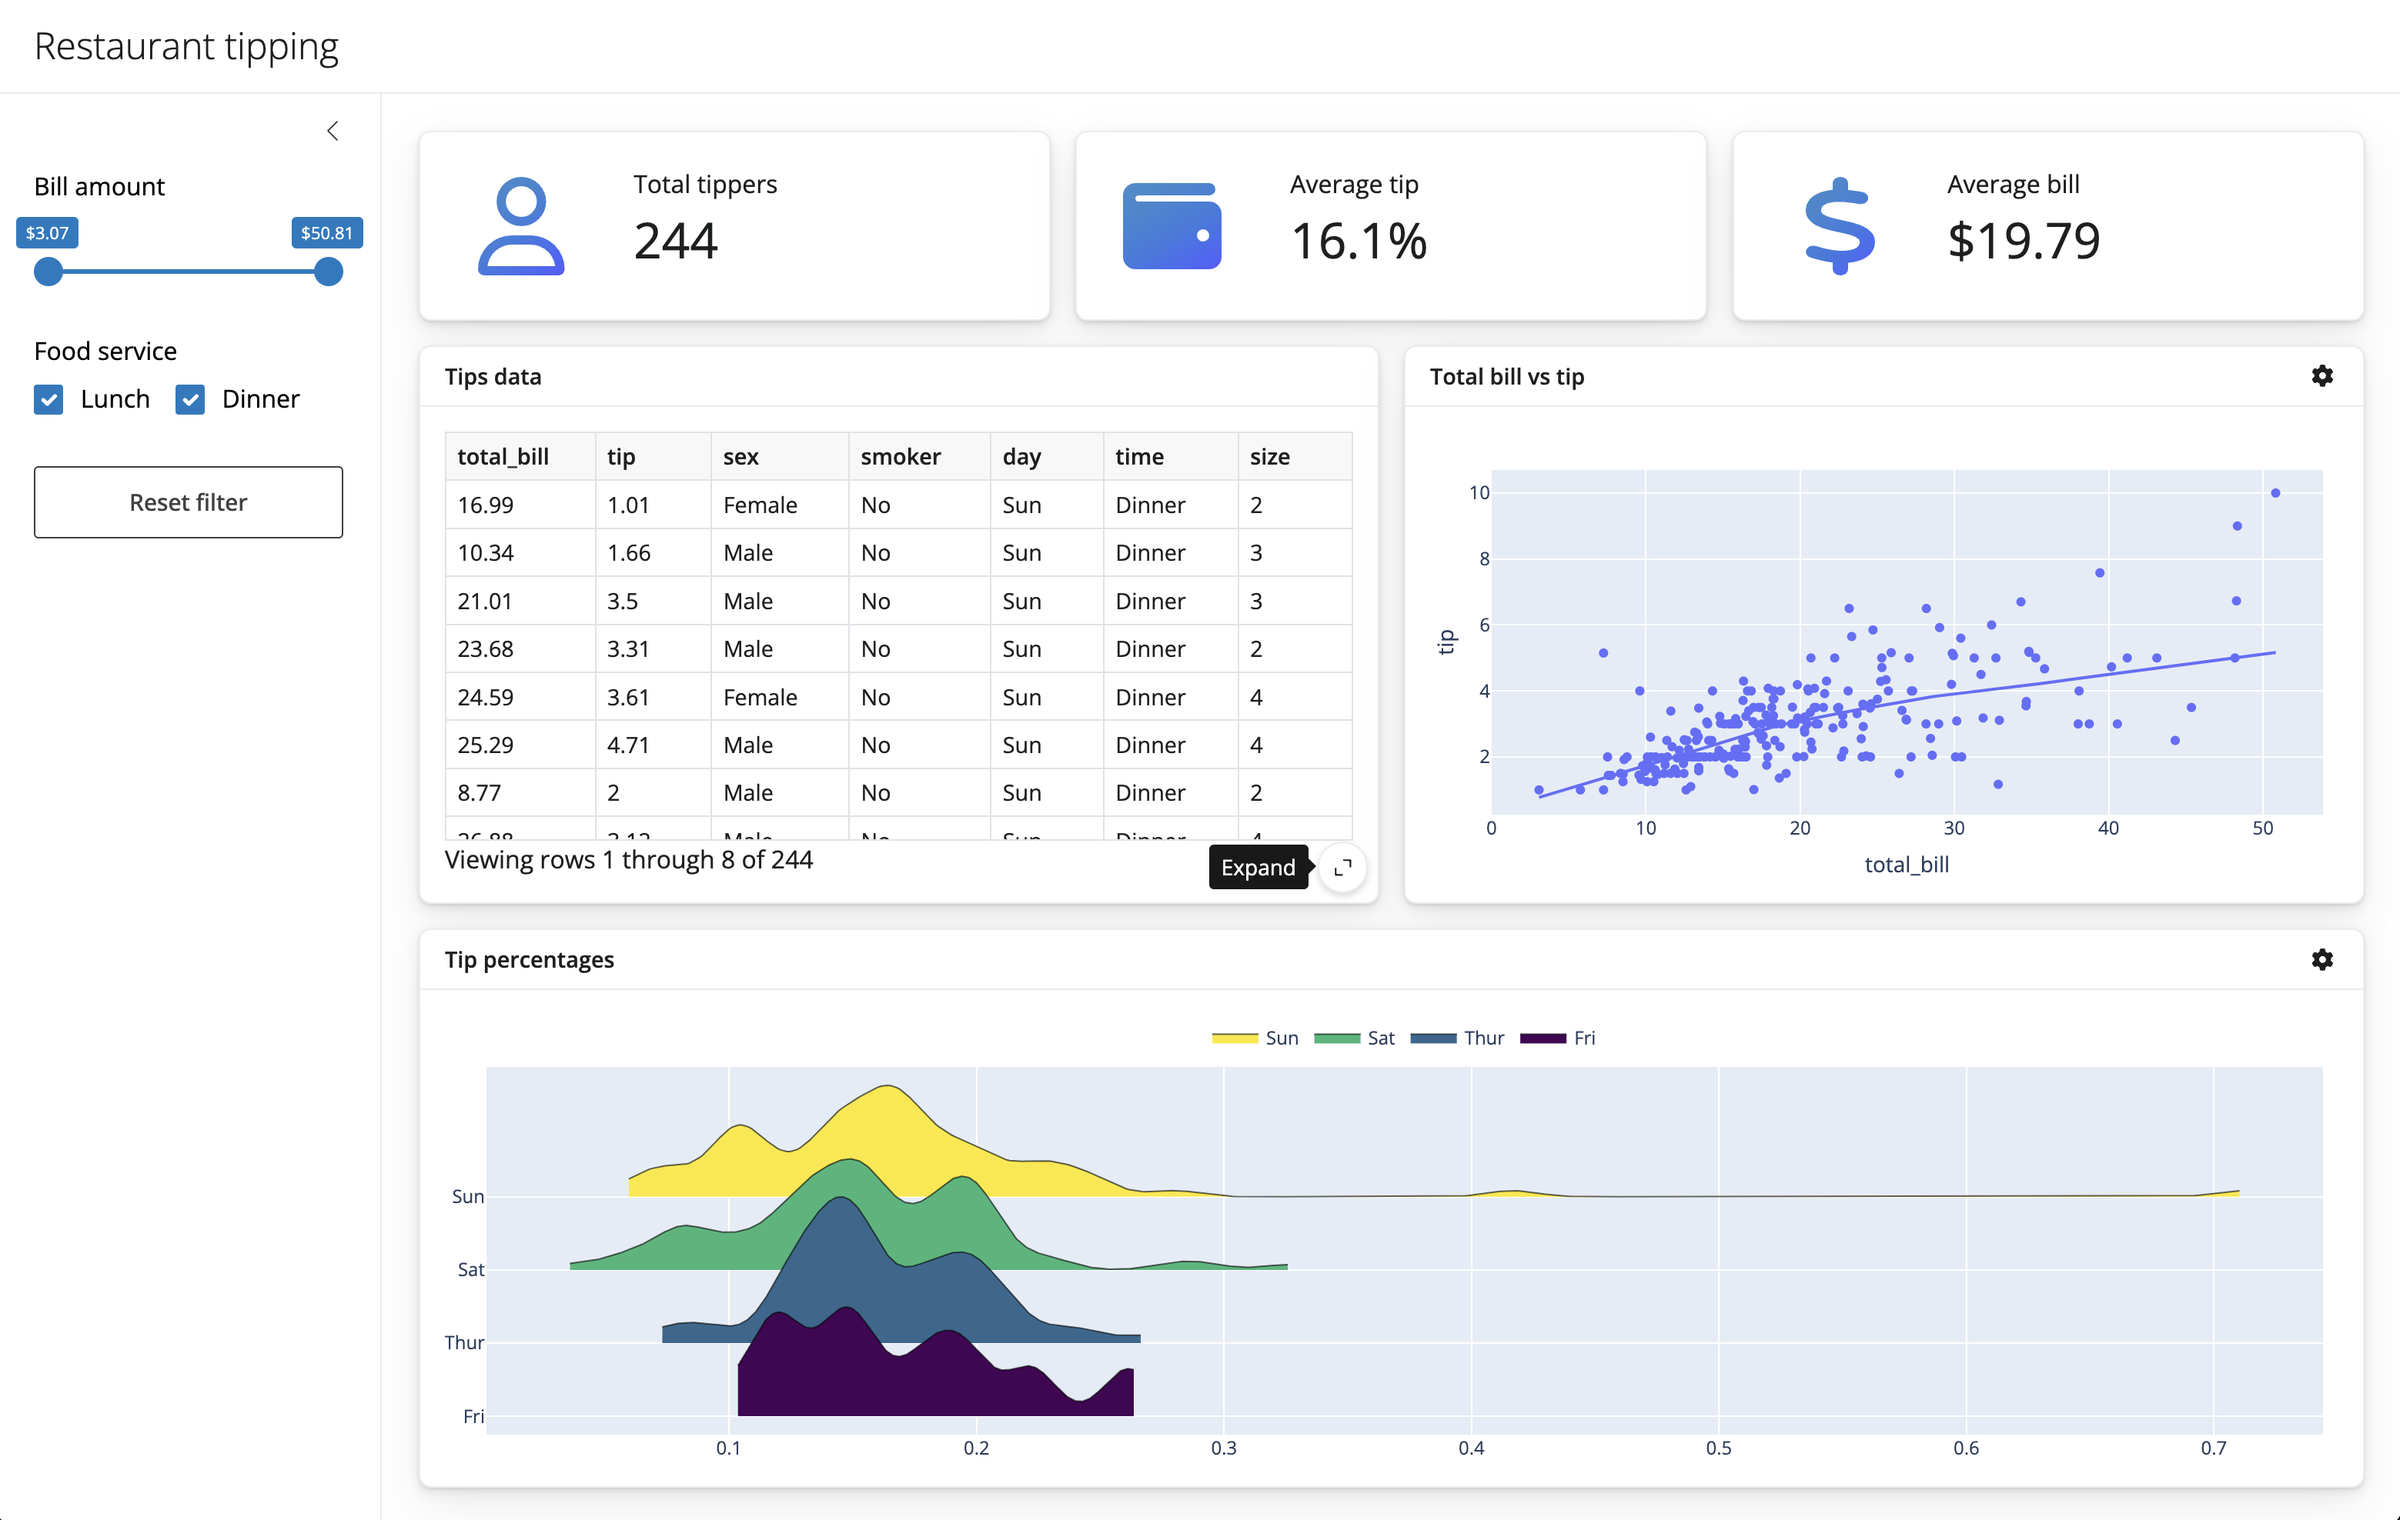Click the left bill amount slider handle
Image resolution: width=2400 pixels, height=1520 pixels.
[47, 271]
